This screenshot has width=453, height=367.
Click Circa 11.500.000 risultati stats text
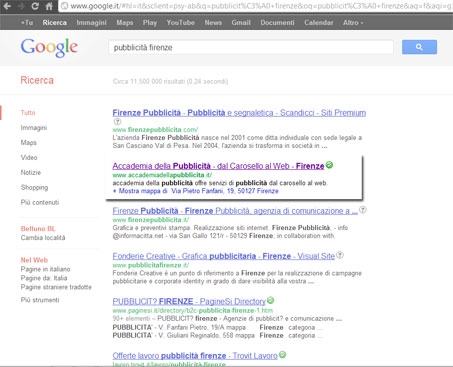point(170,81)
